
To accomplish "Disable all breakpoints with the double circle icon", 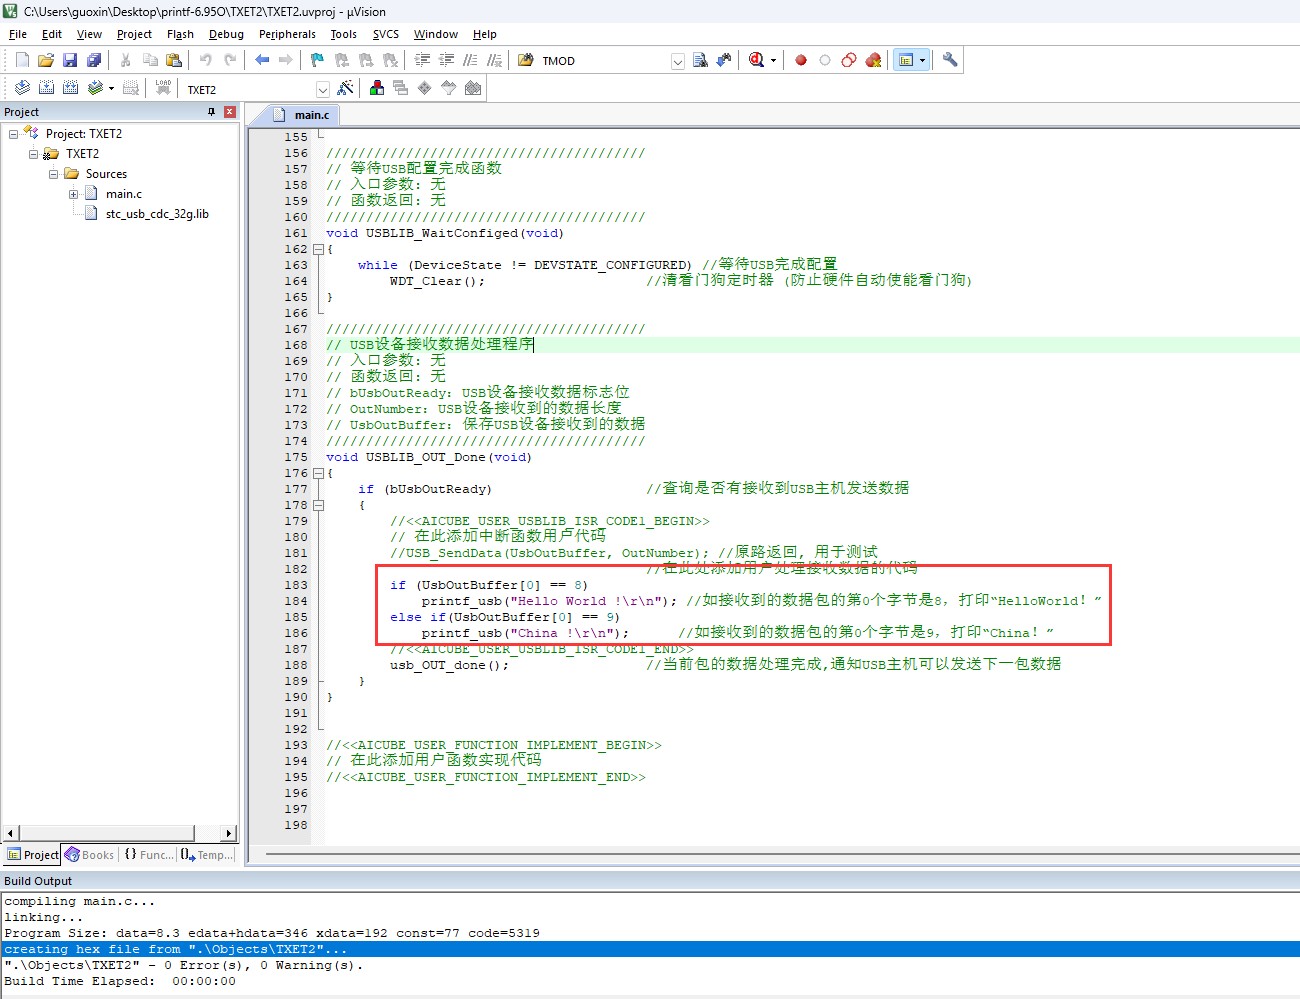I will (x=849, y=60).
